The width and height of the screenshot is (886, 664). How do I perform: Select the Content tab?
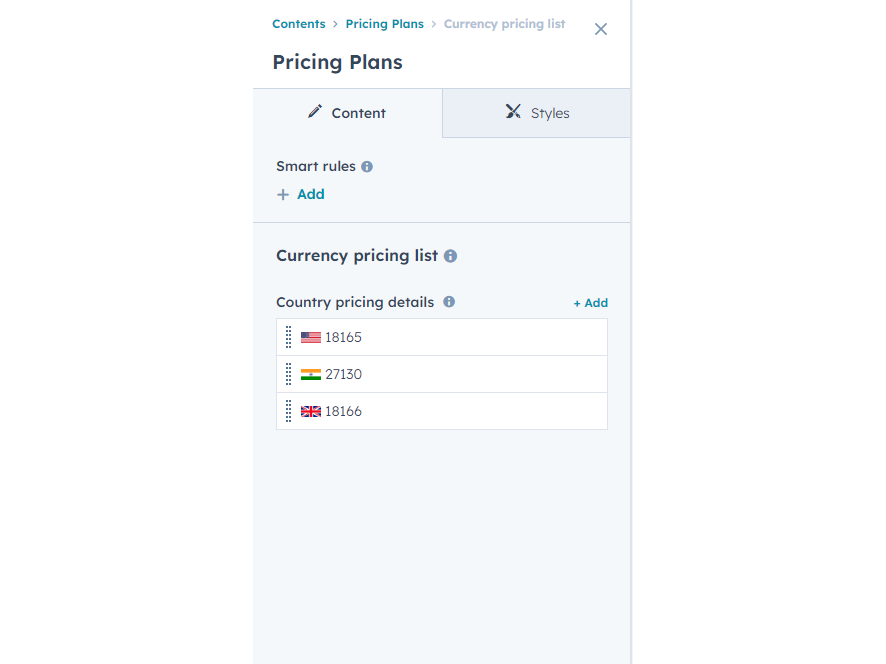346,112
